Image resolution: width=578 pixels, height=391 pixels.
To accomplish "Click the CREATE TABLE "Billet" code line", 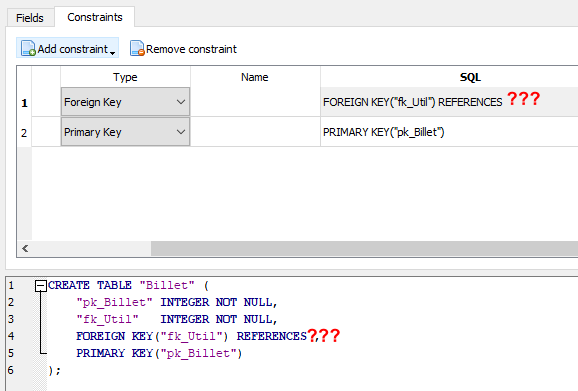I will (128, 285).
